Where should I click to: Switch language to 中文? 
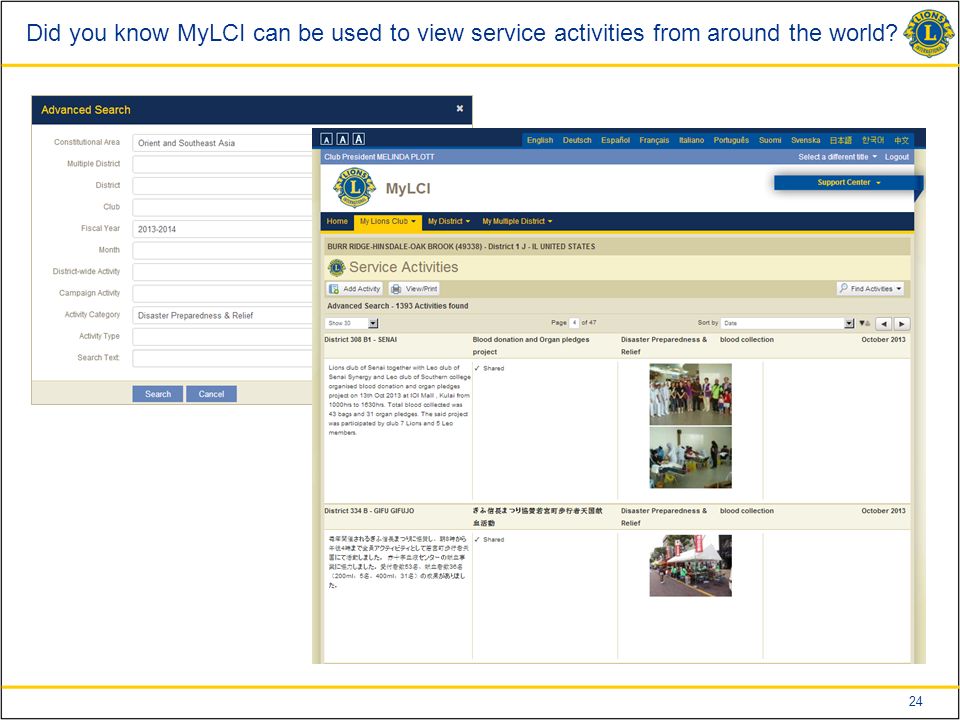point(901,140)
